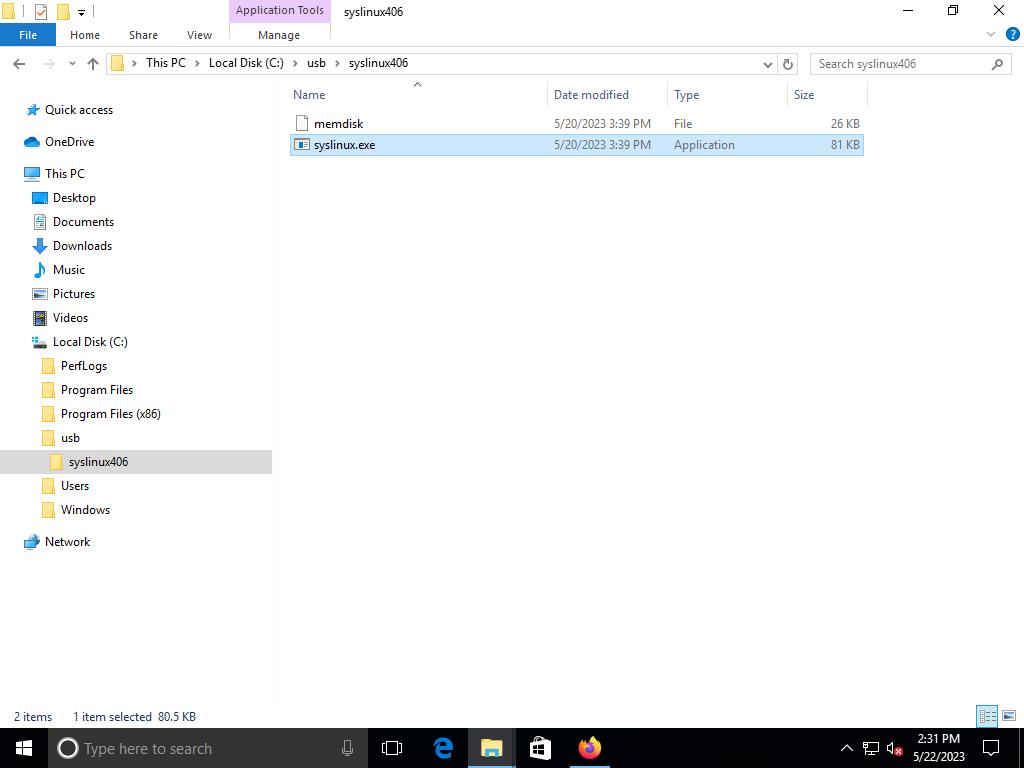Switch to Details view layout

click(987, 716)
